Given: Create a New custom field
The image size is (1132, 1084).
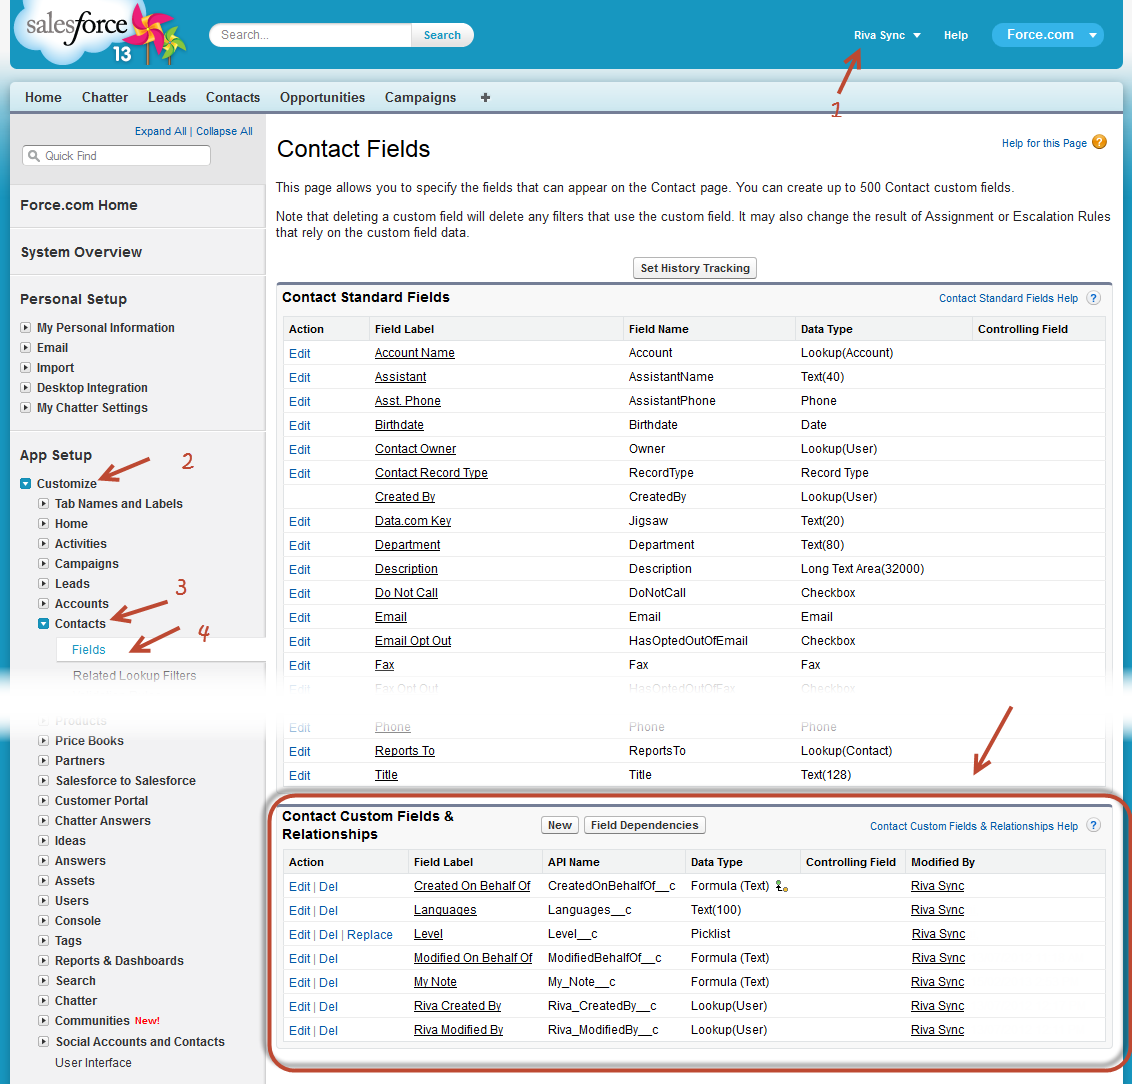Looking at the screenshot, I should pos(560,825).
